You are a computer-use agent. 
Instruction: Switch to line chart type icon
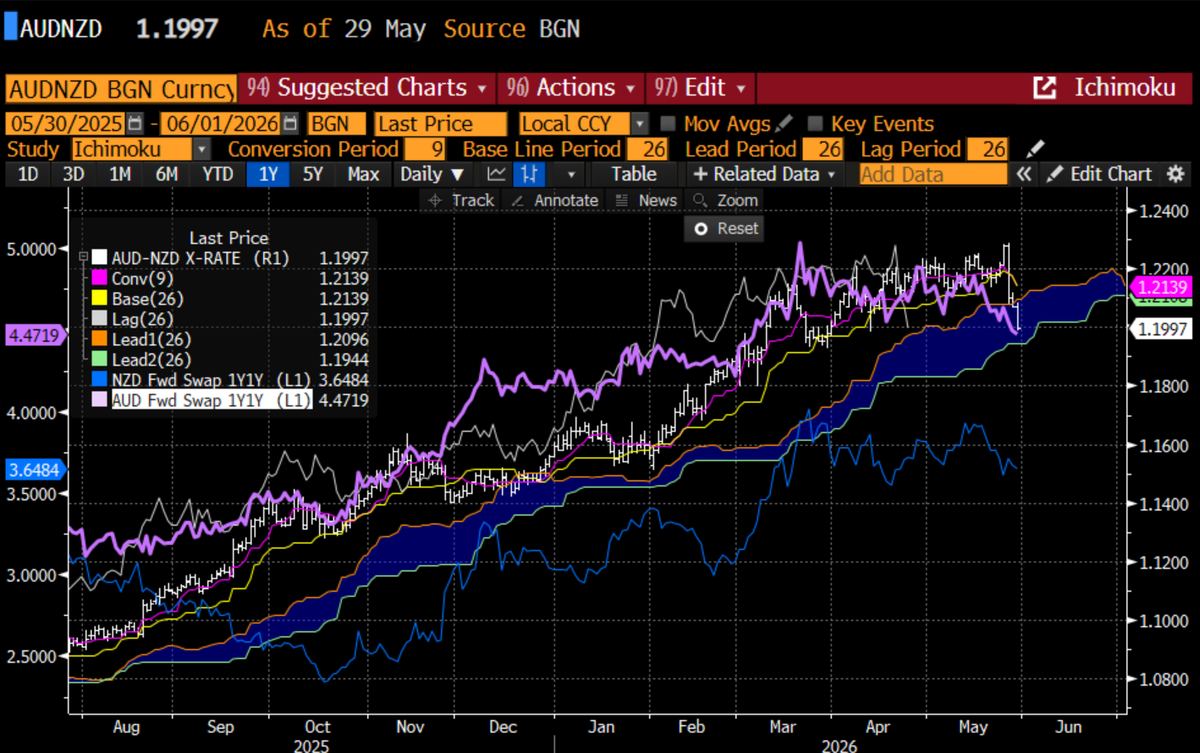(x=497, y=174)
